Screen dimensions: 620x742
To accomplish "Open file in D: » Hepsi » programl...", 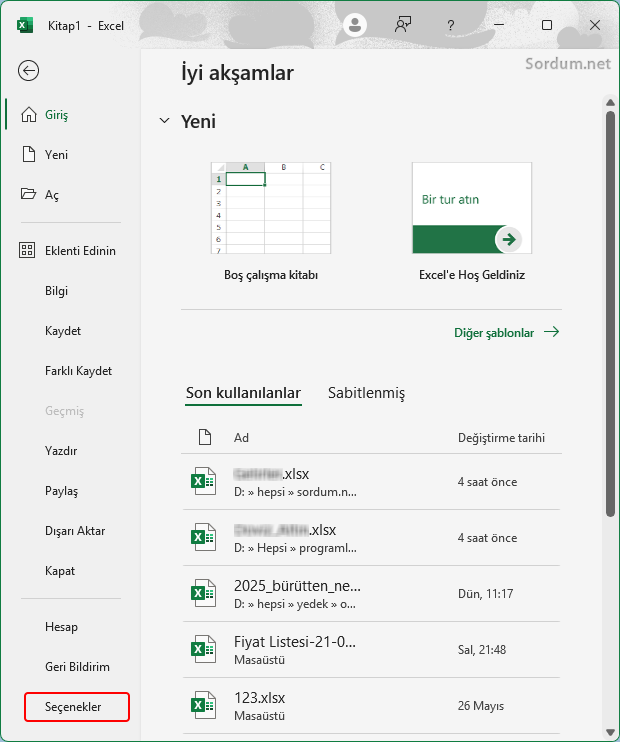I will tap(371, 538).
